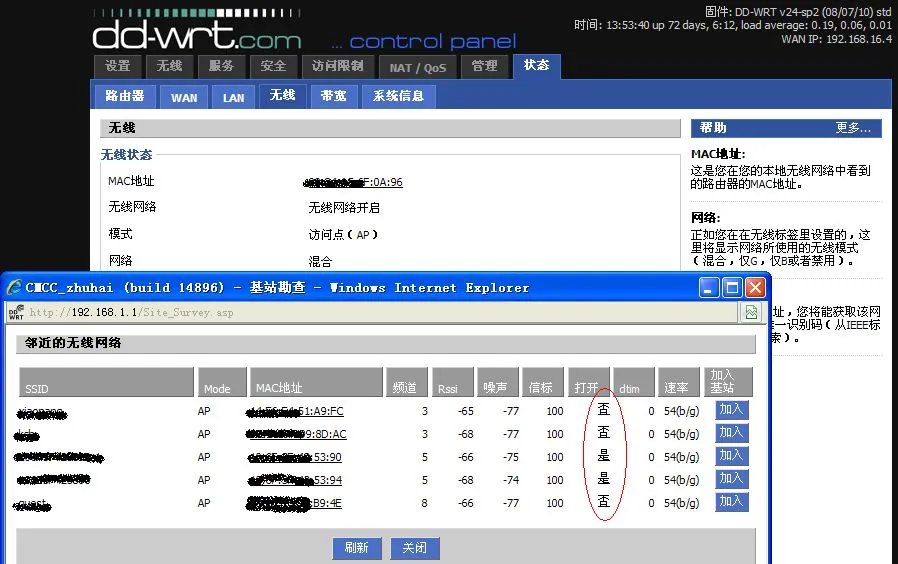Click MAC link ending 53:90
The width and height of the screenshot is (898, 564).
coord(295,457)
